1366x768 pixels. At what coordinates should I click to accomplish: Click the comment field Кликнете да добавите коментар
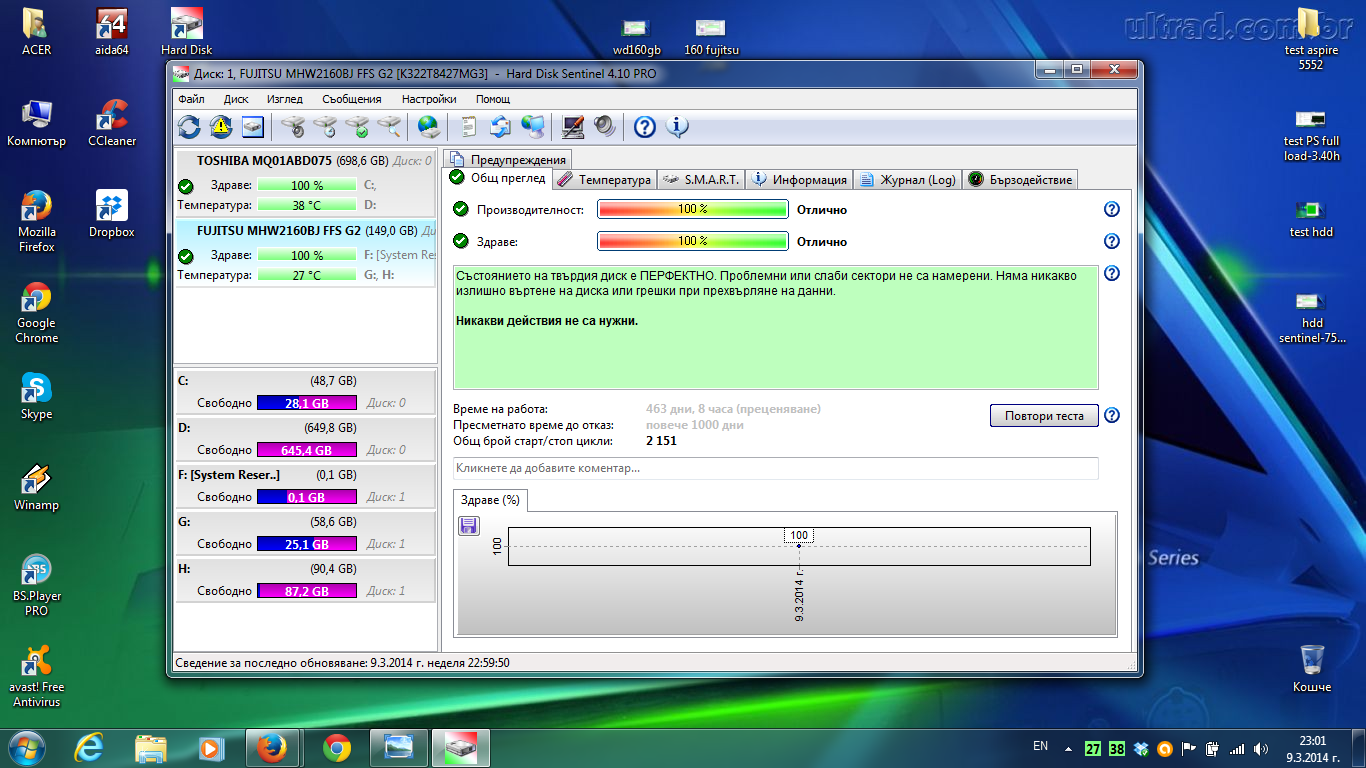click(x=775, y=468)
